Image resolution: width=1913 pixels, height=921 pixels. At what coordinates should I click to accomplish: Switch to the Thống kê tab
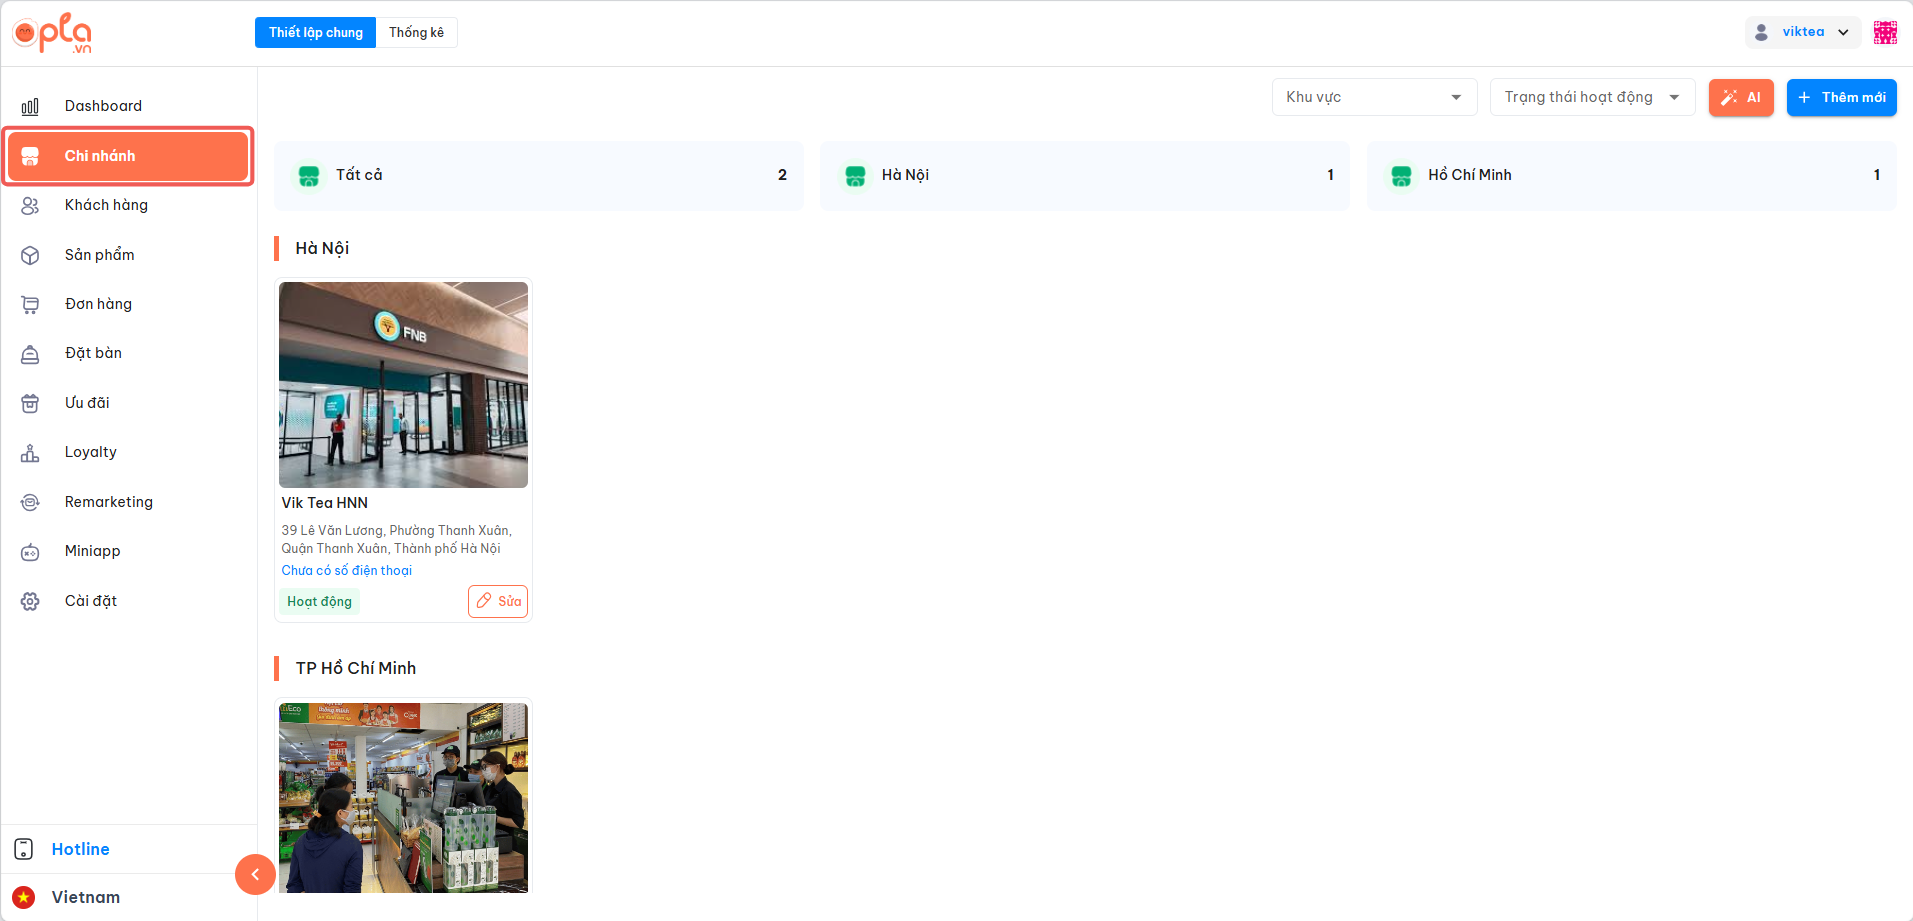pyautogui.click(x=416, y=32)
